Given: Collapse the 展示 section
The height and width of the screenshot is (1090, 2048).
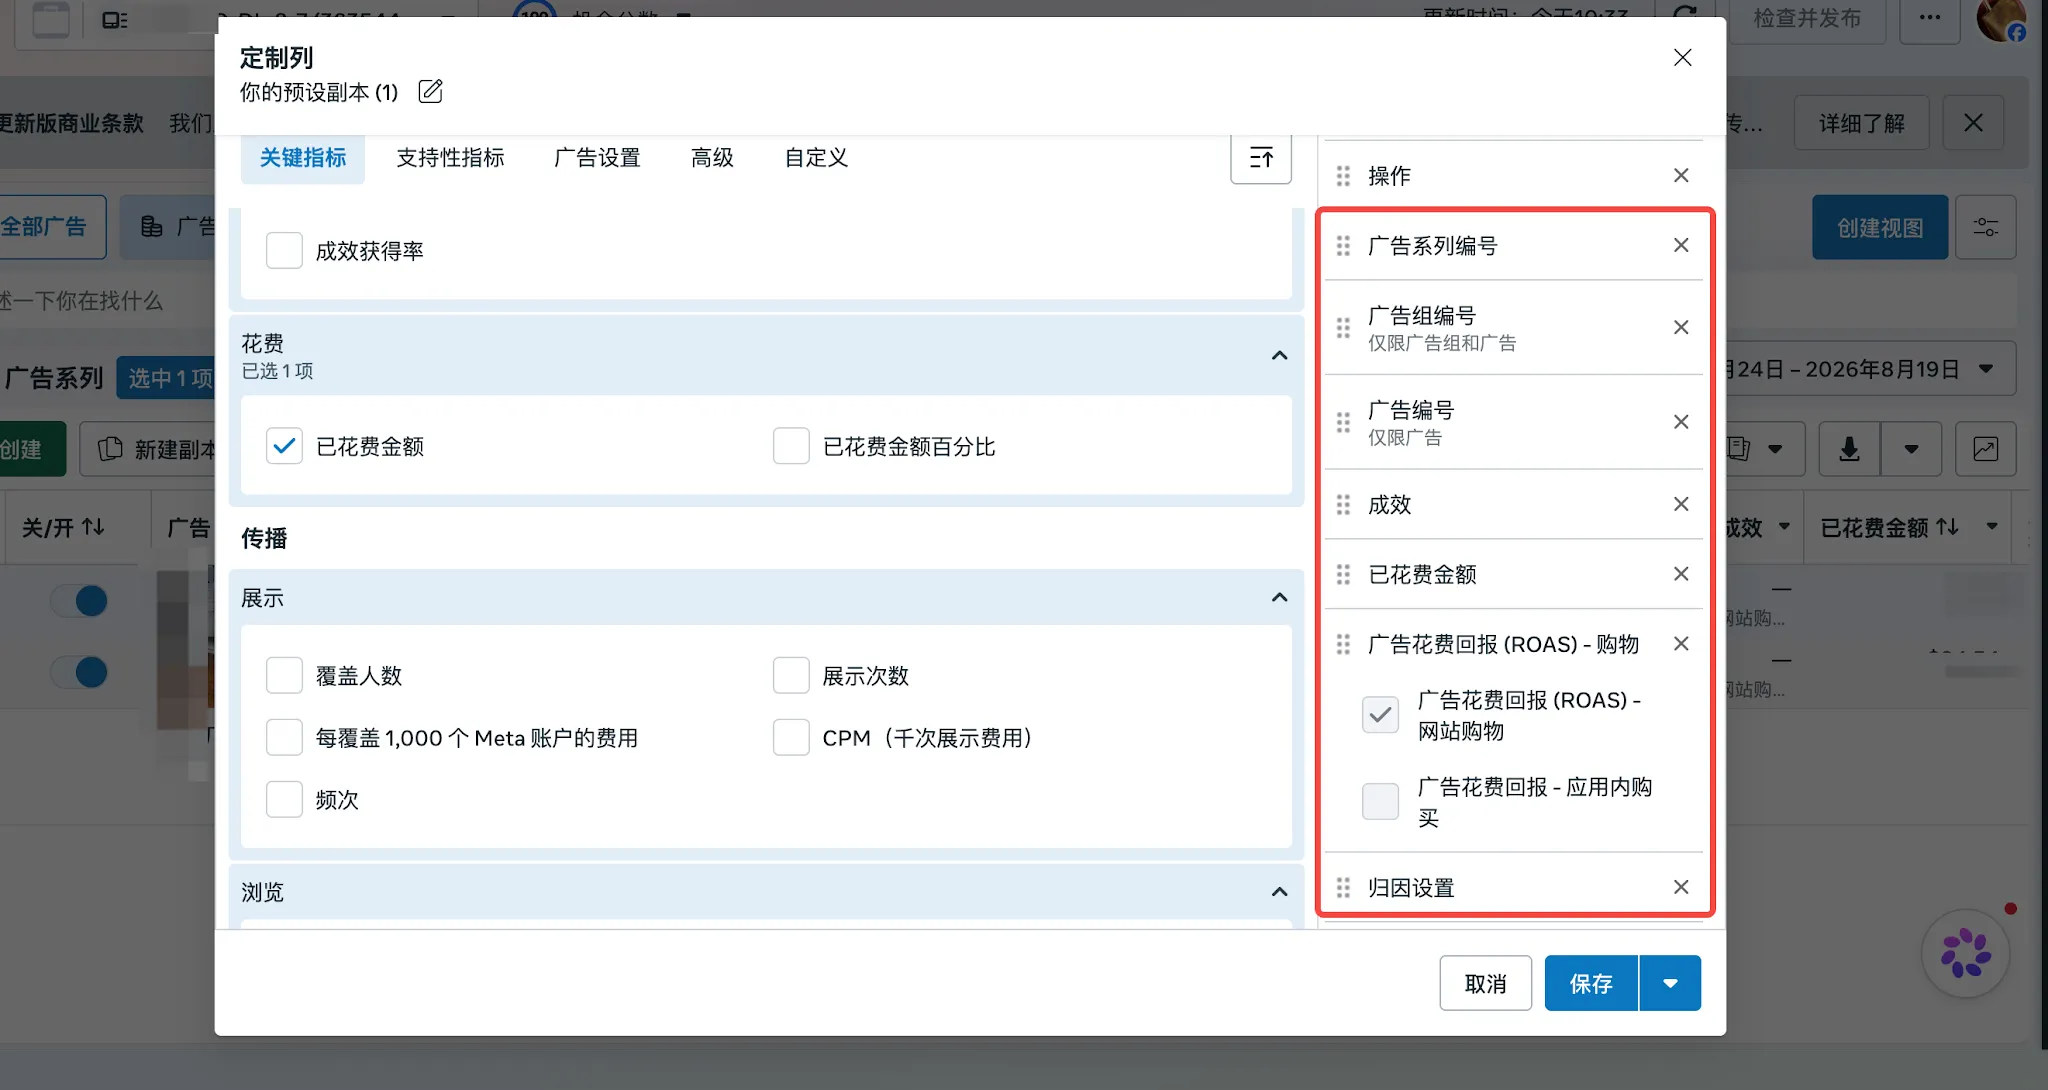Looking at the screenshot, I should [1279, 597].
